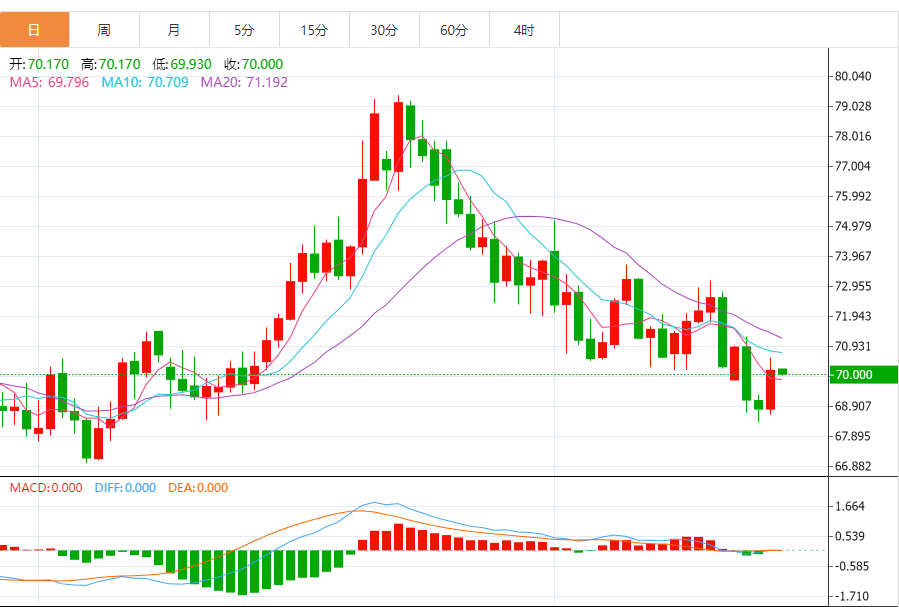The image size is (899, 607).
Task: Click the 1.664 MACD axis label
Action: click(x=850, y=506)
